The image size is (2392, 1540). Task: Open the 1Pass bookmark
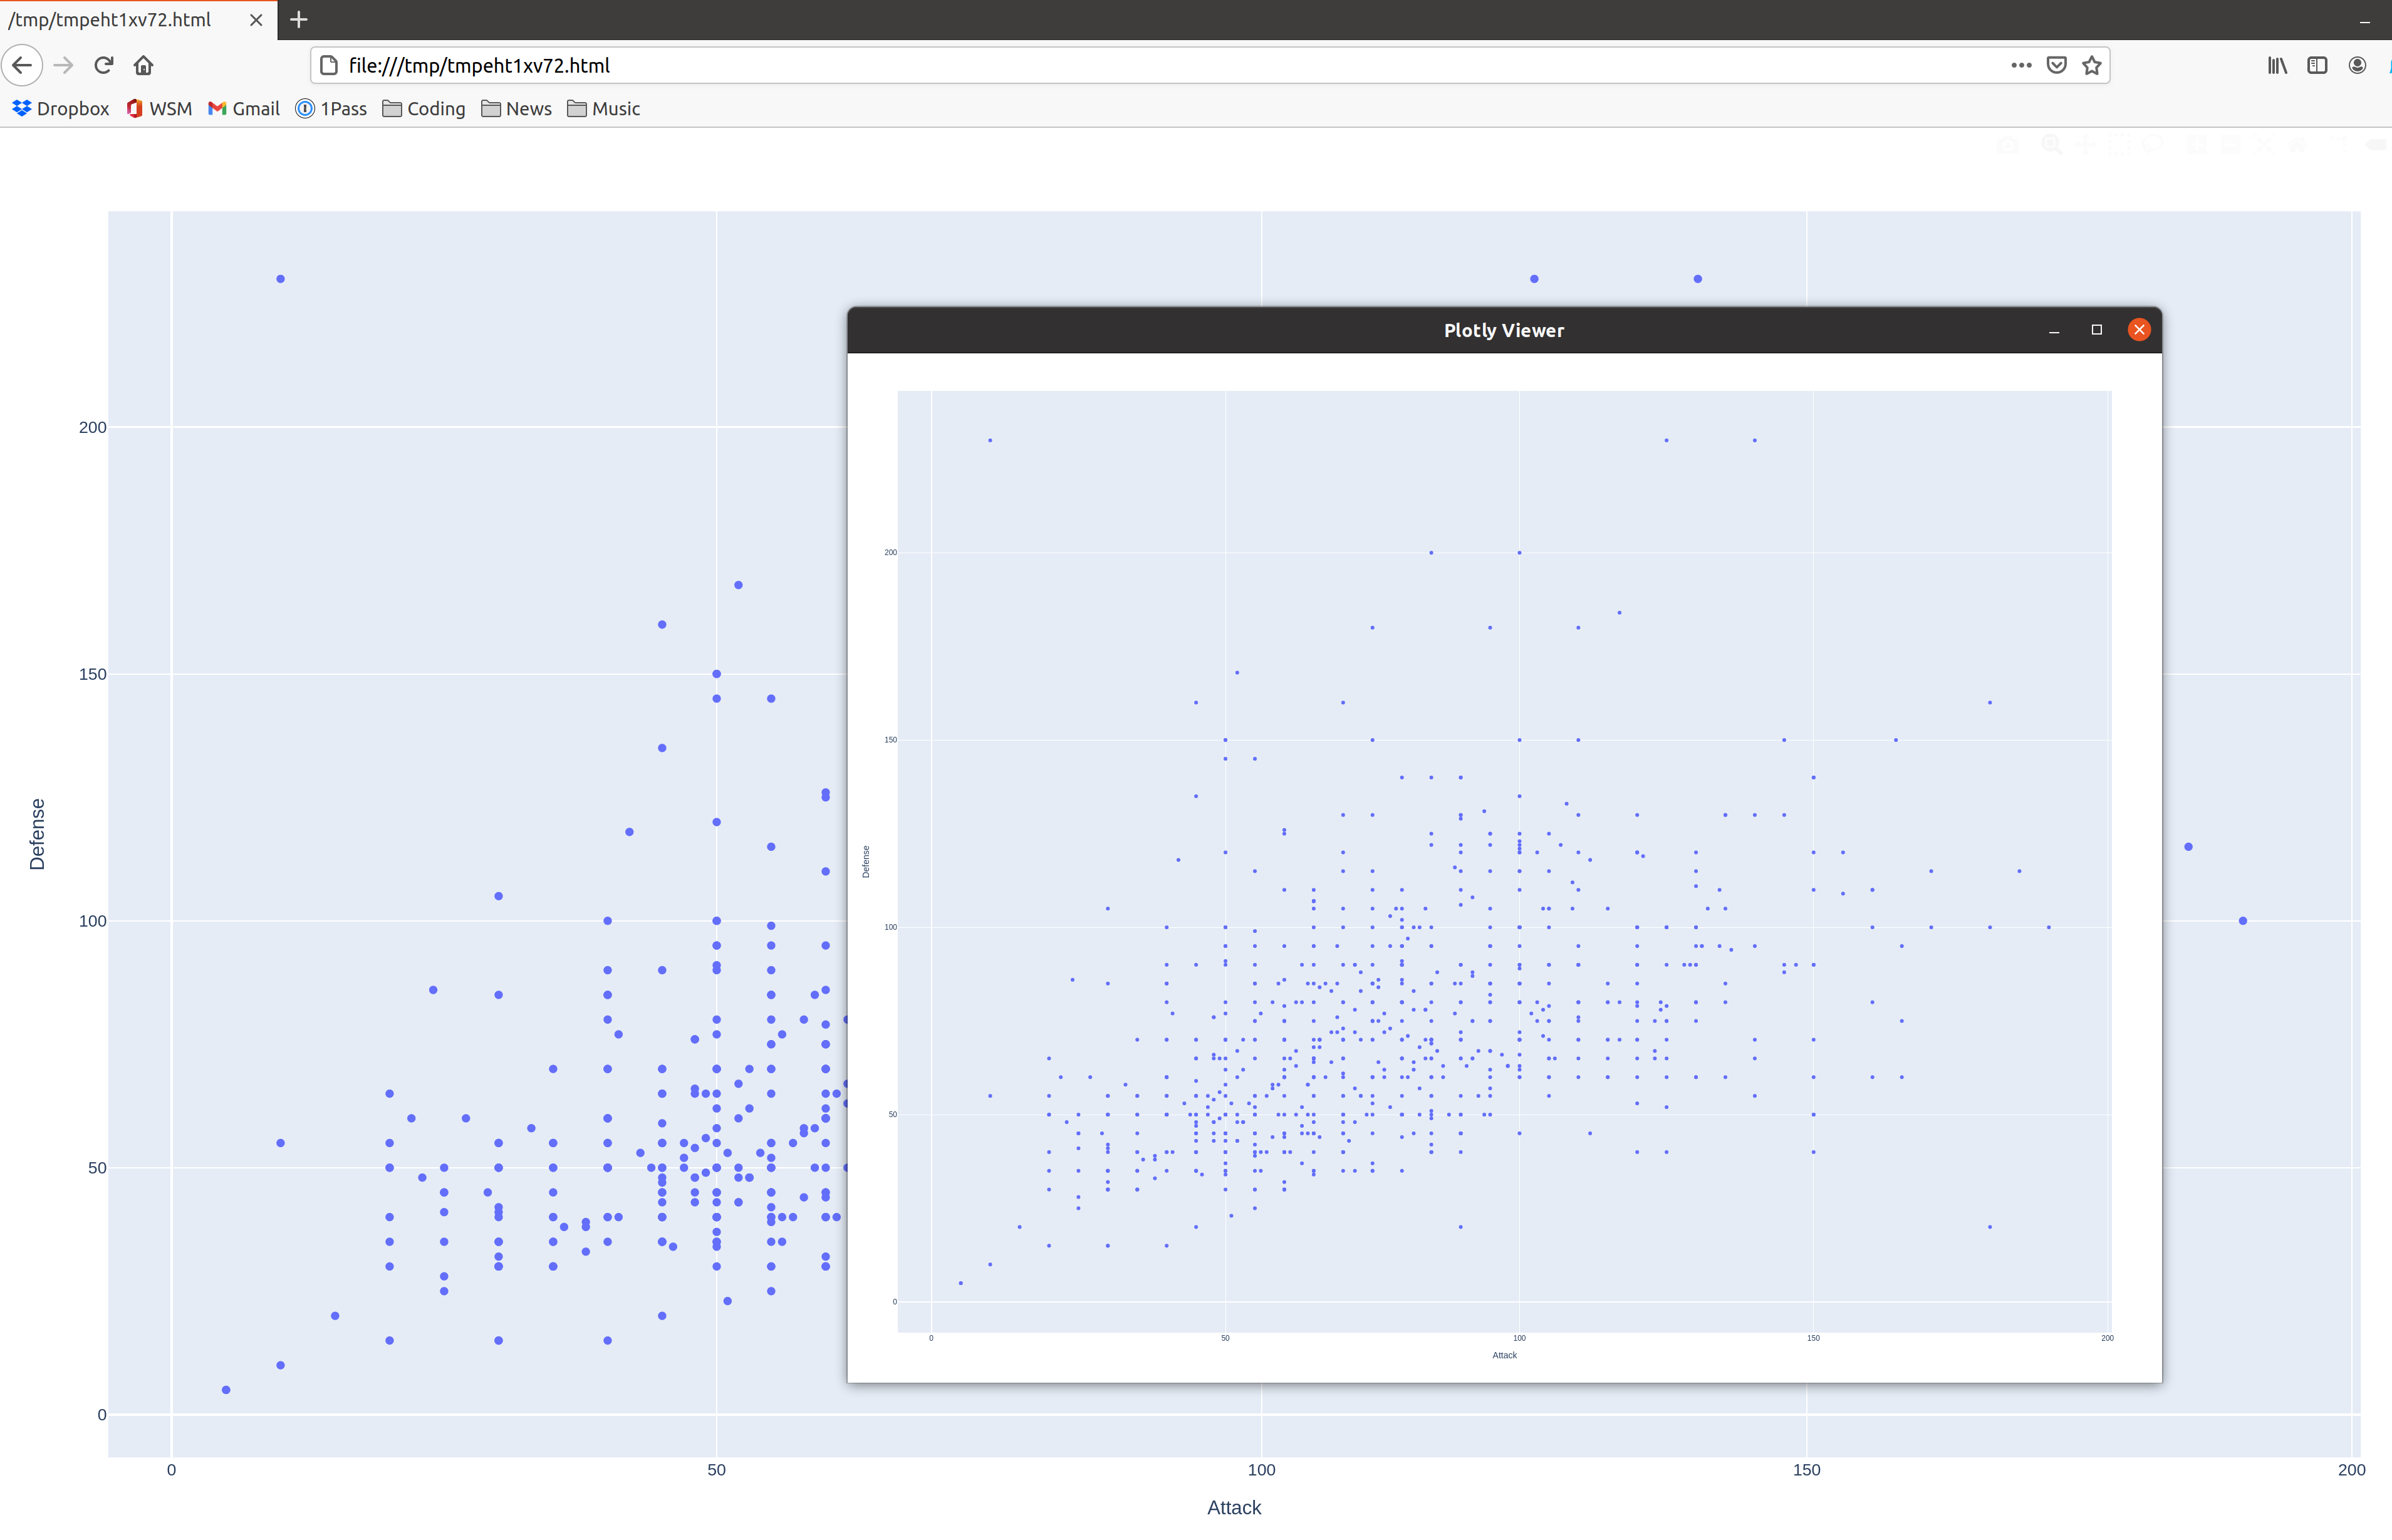(331, 108)
